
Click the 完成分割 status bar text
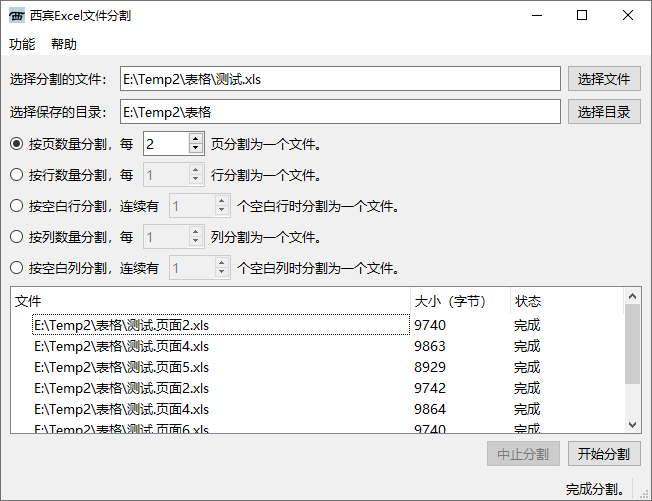594,489
